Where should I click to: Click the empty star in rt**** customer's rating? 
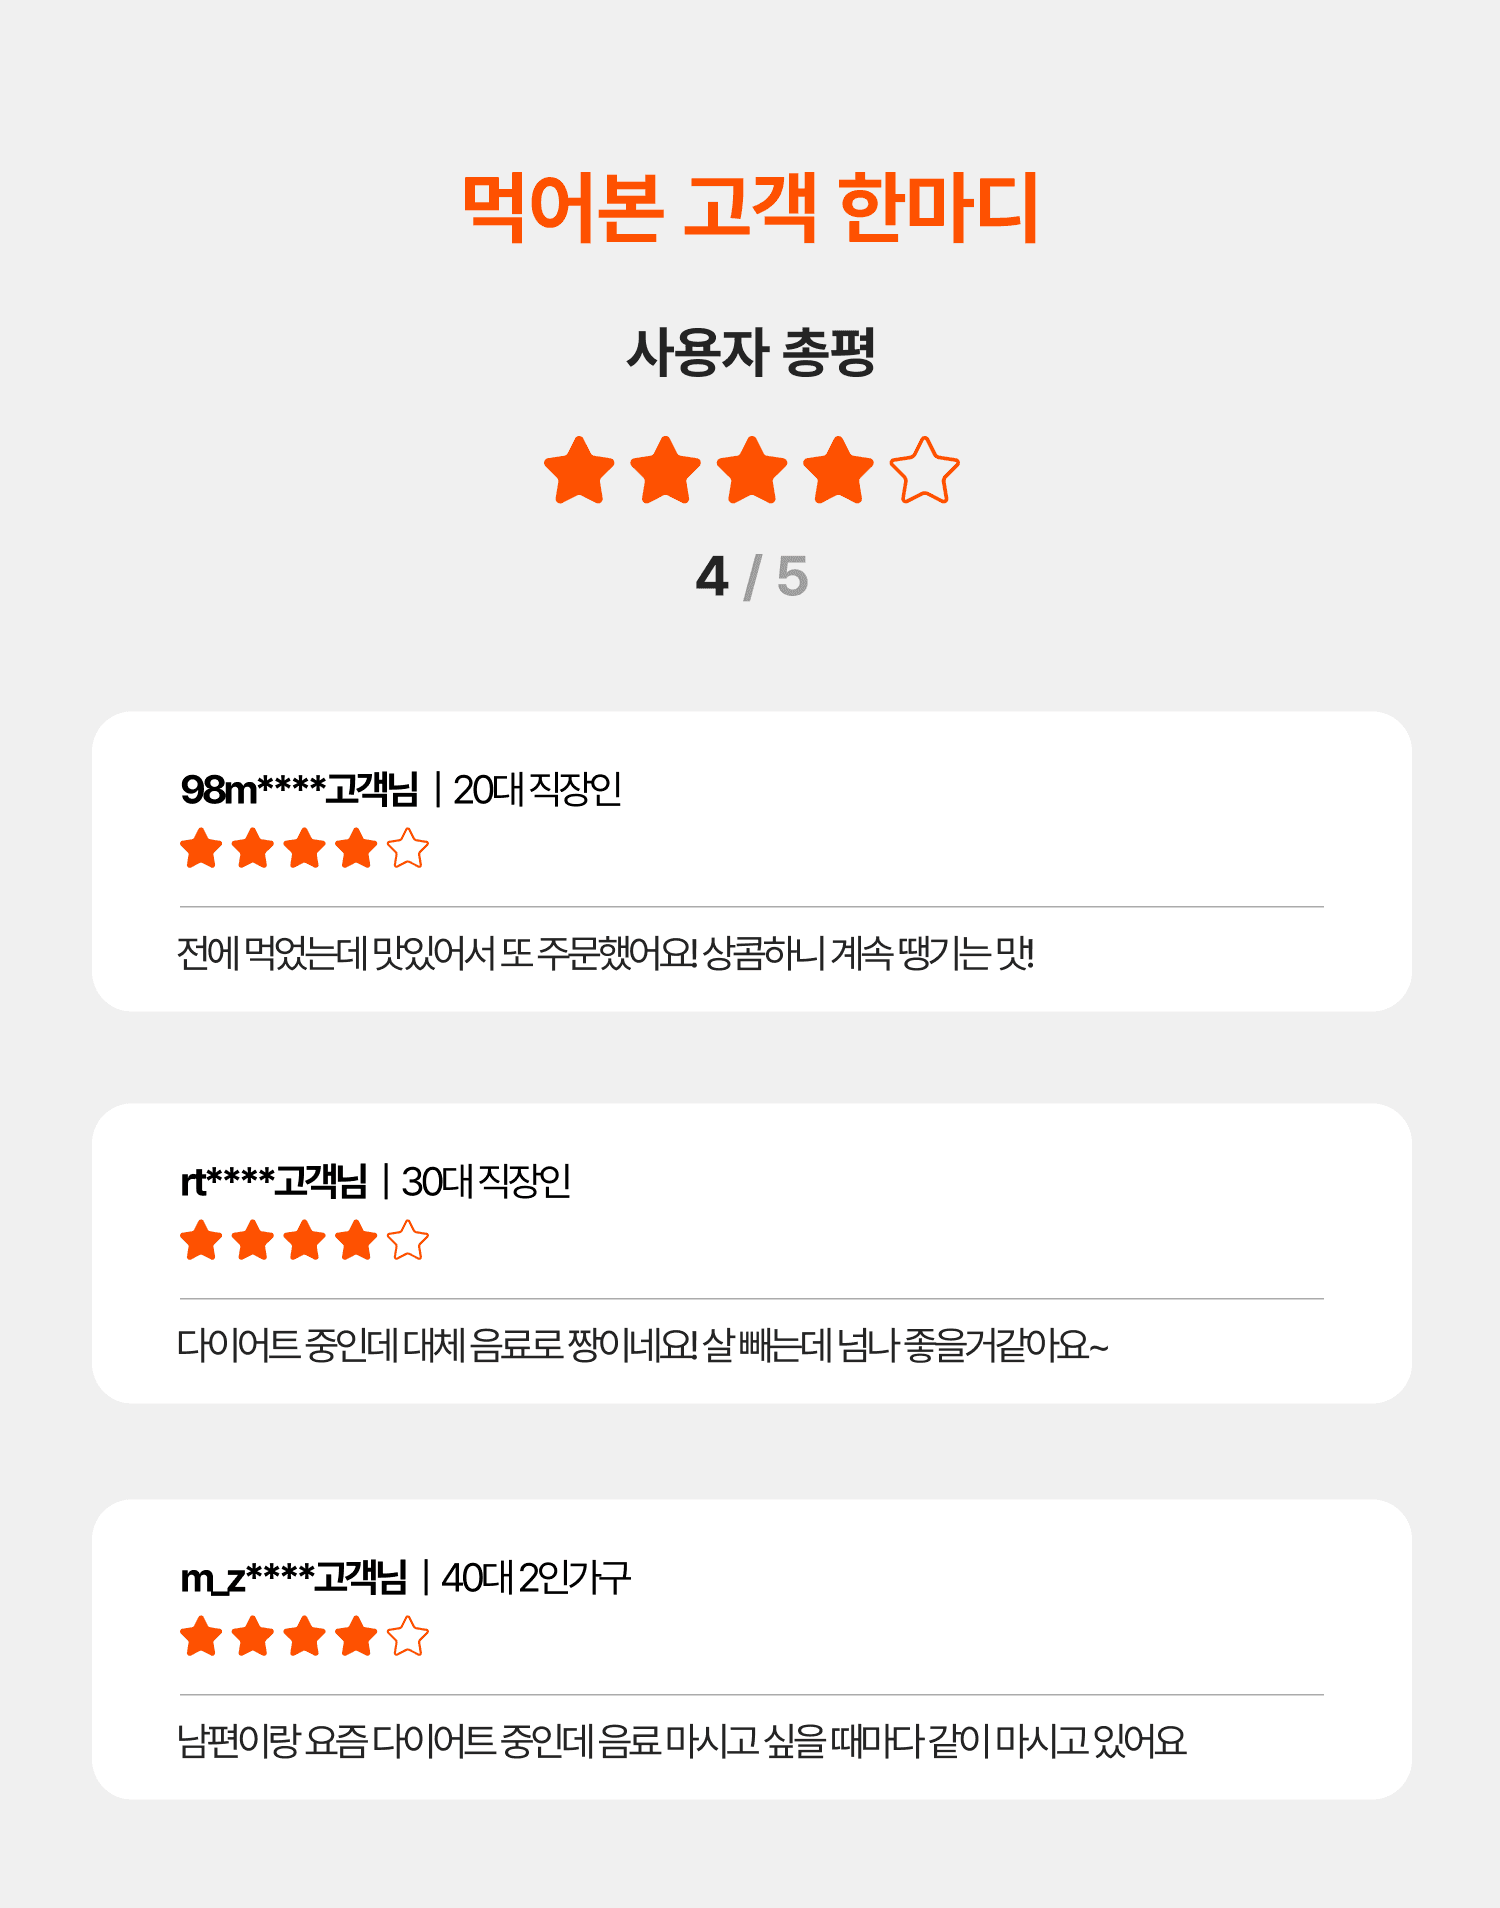pos(408,1240)
